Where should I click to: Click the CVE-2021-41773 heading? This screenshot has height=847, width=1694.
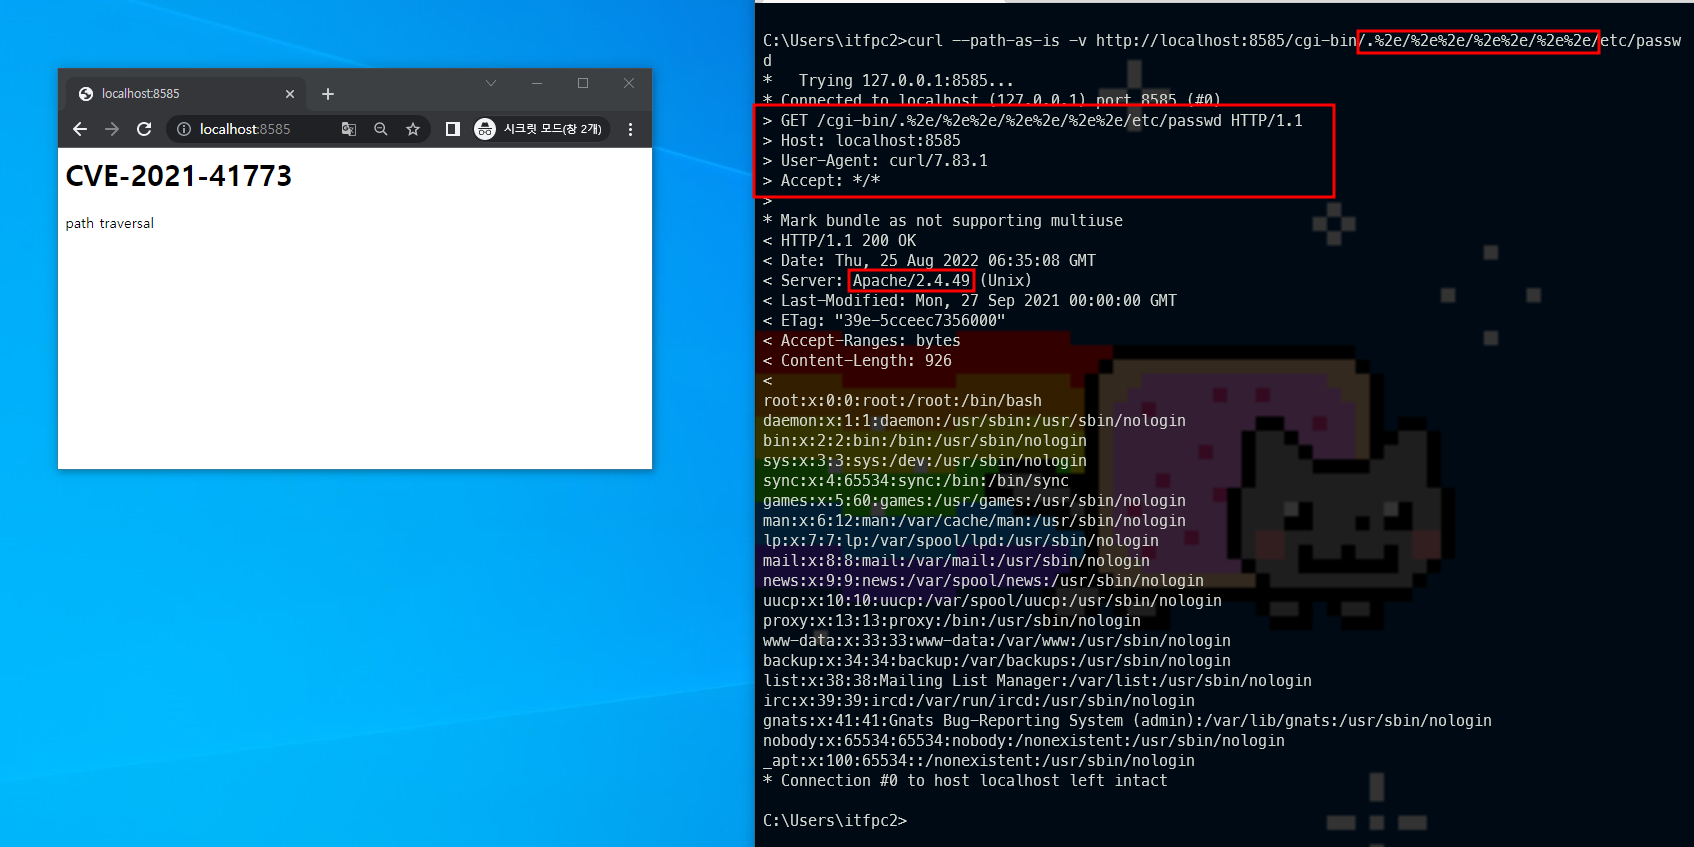179,176
